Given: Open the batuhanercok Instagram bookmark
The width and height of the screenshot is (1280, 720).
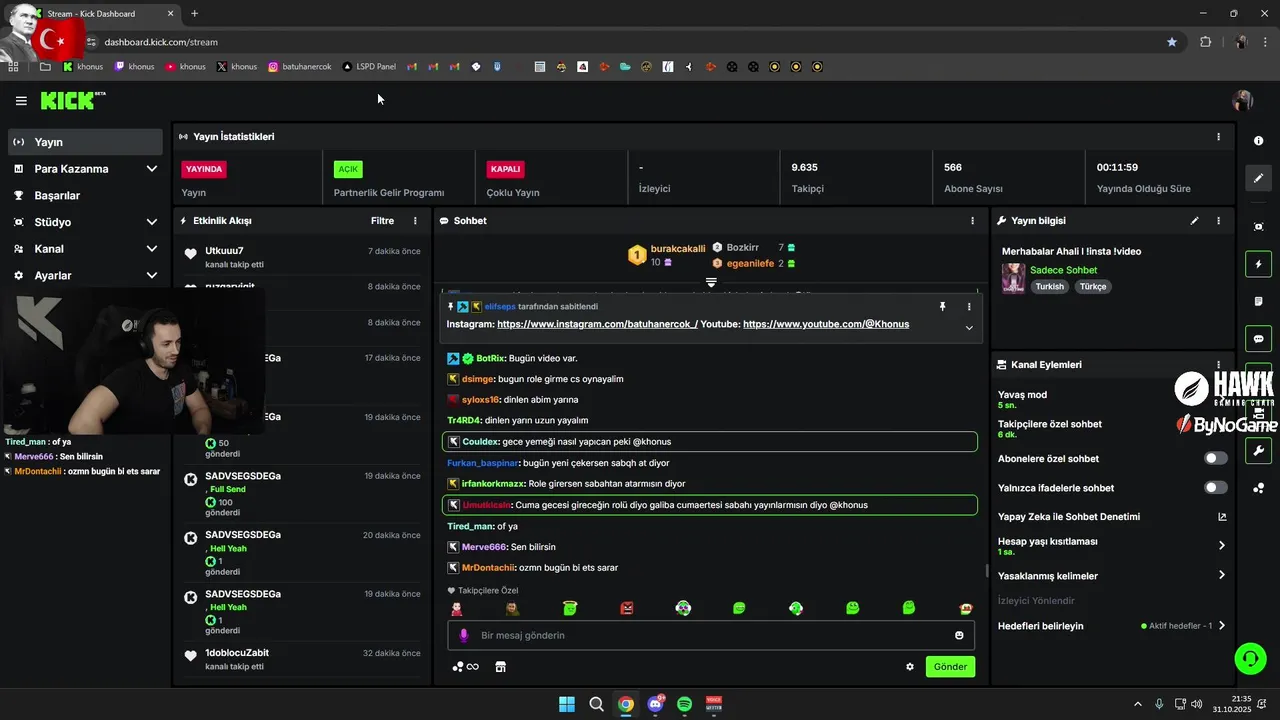Looking at the screenshot, I should [x=299, y=67].
